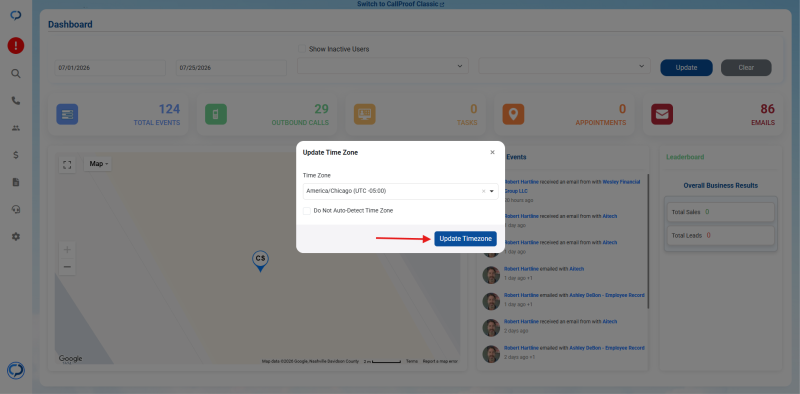Open the phone calls sidebar icon
The width and height of the screenshot is (800, 394).
[16, 101]
